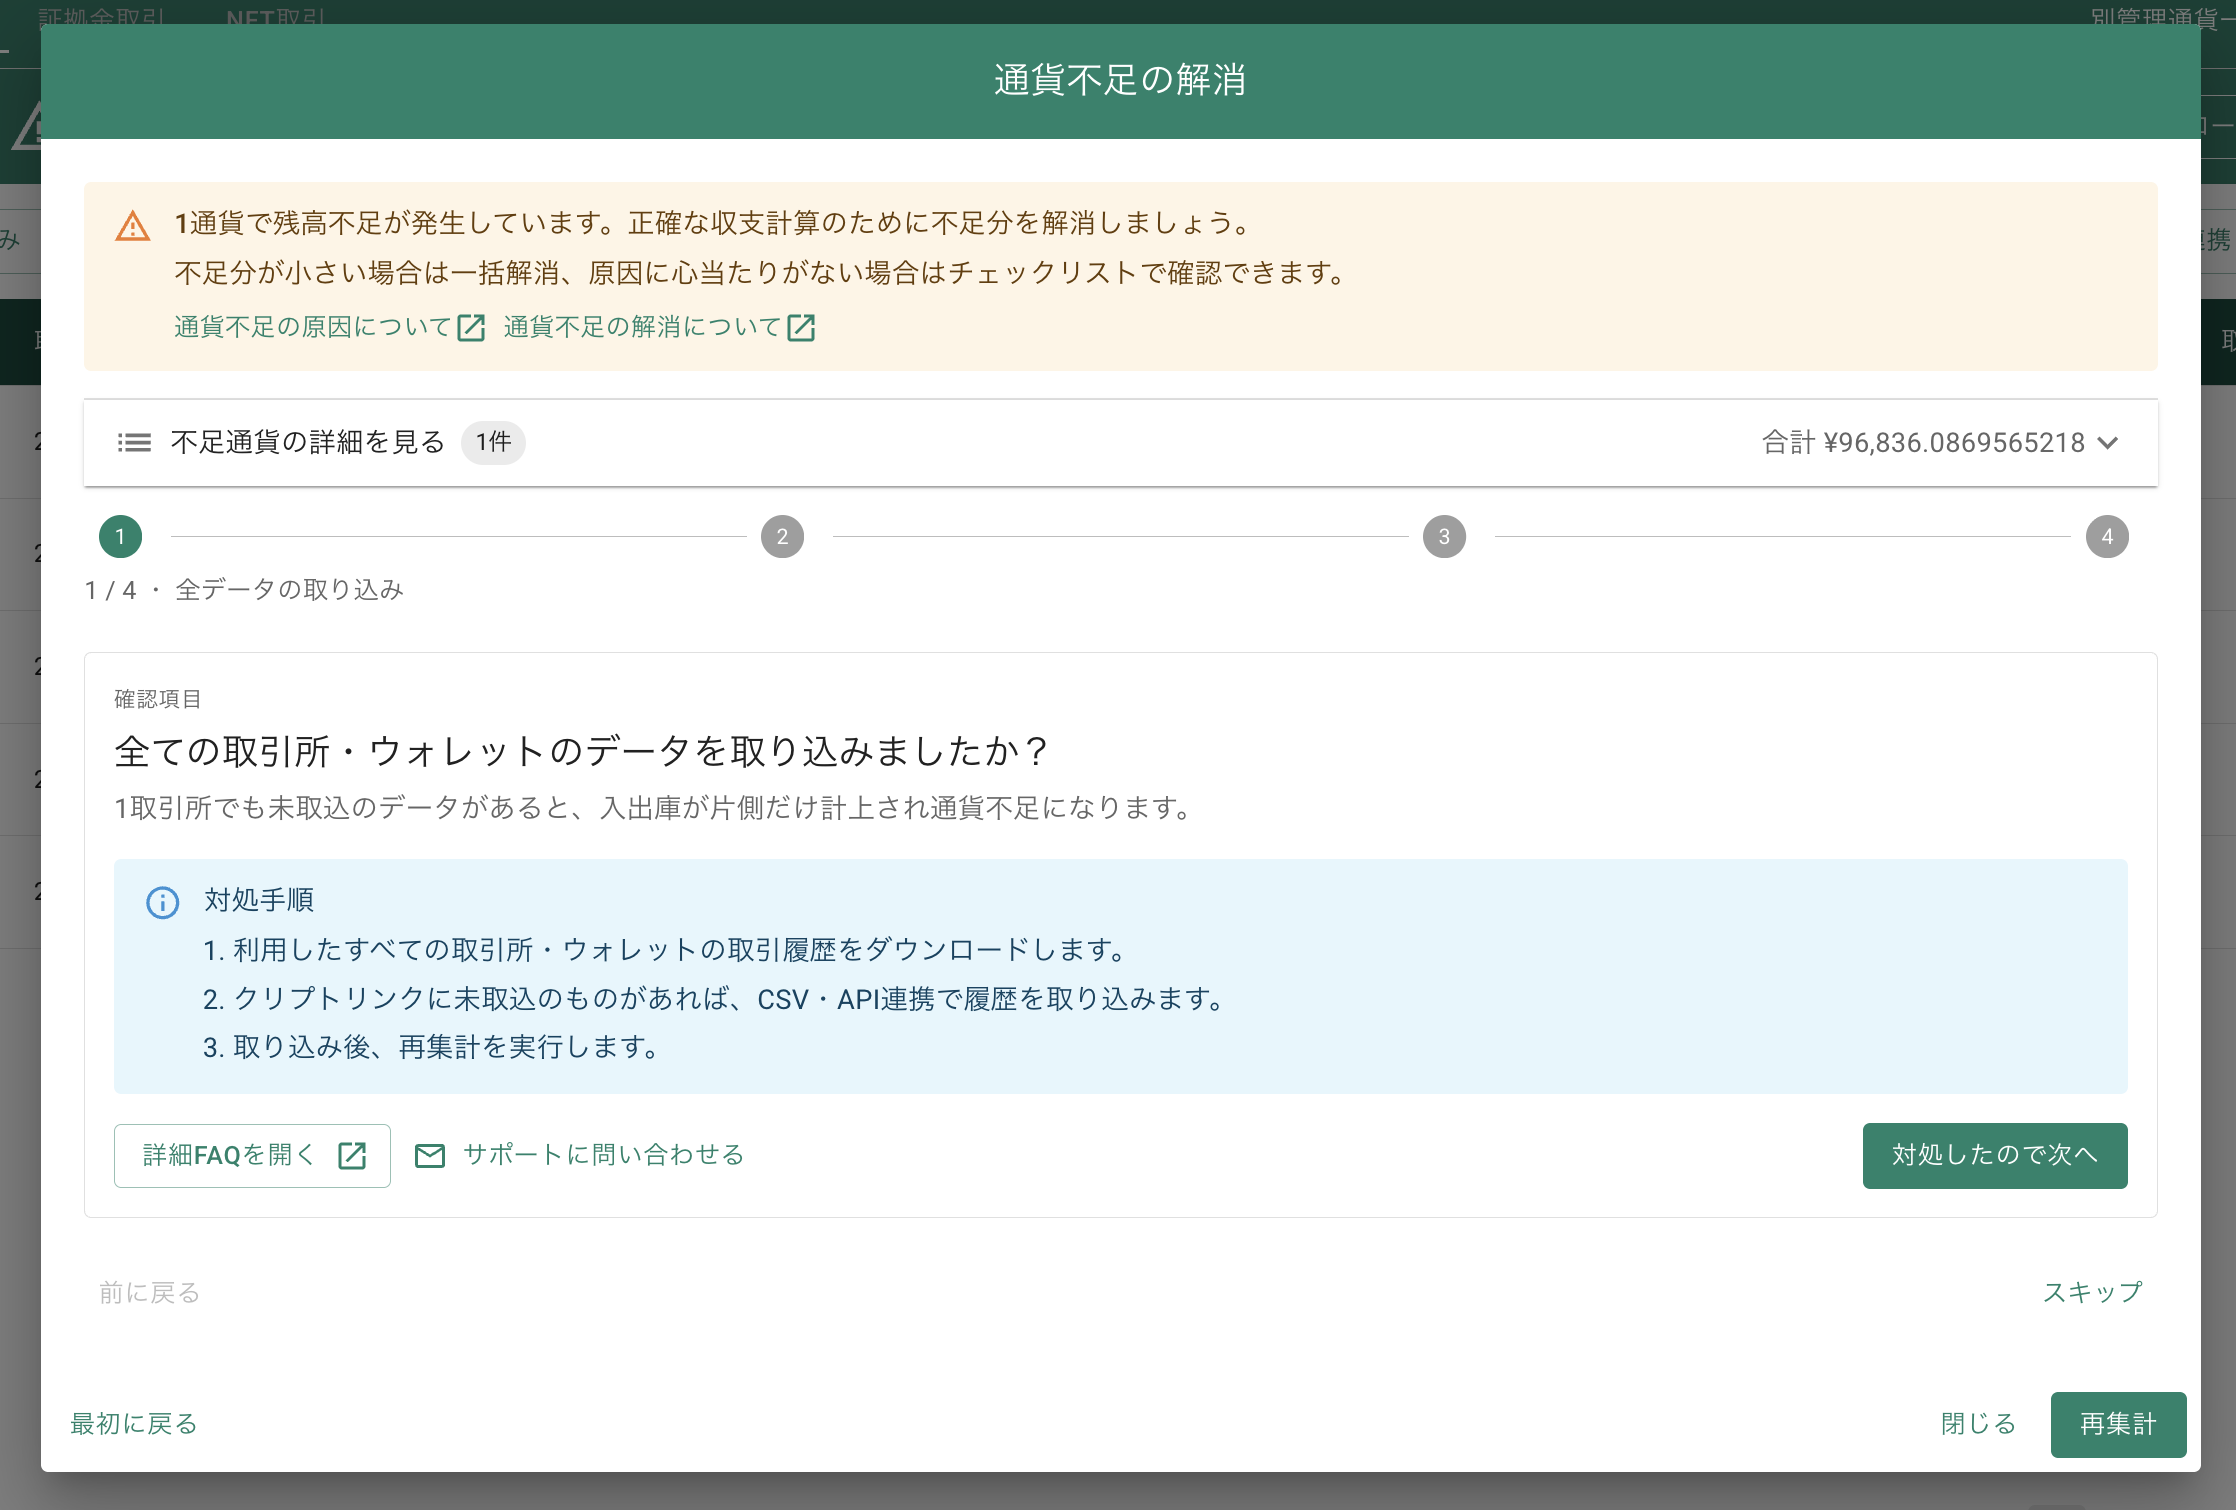Click the list icon beside 不足通貨の詳細を見る
Screen dimensions: 2236x1510
tap(134, 442)
